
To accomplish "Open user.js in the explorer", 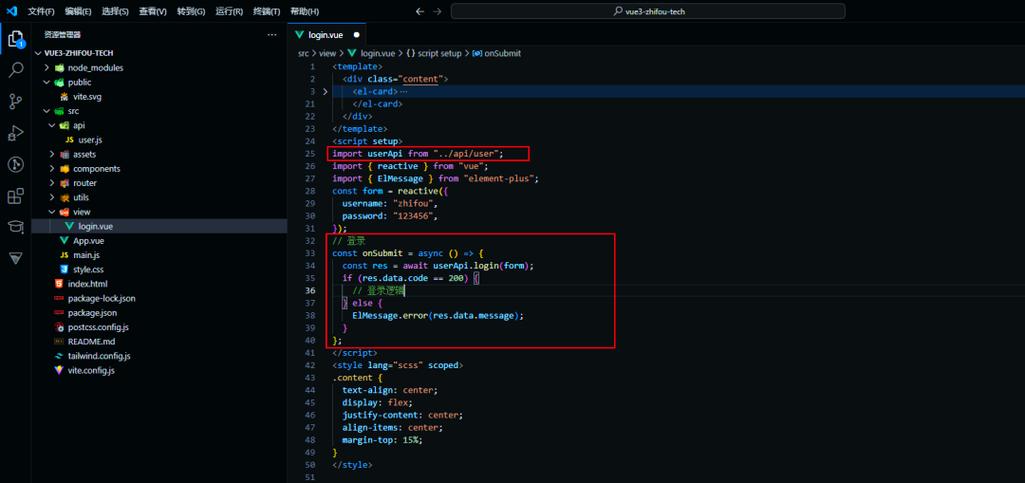I will [90, 140].
